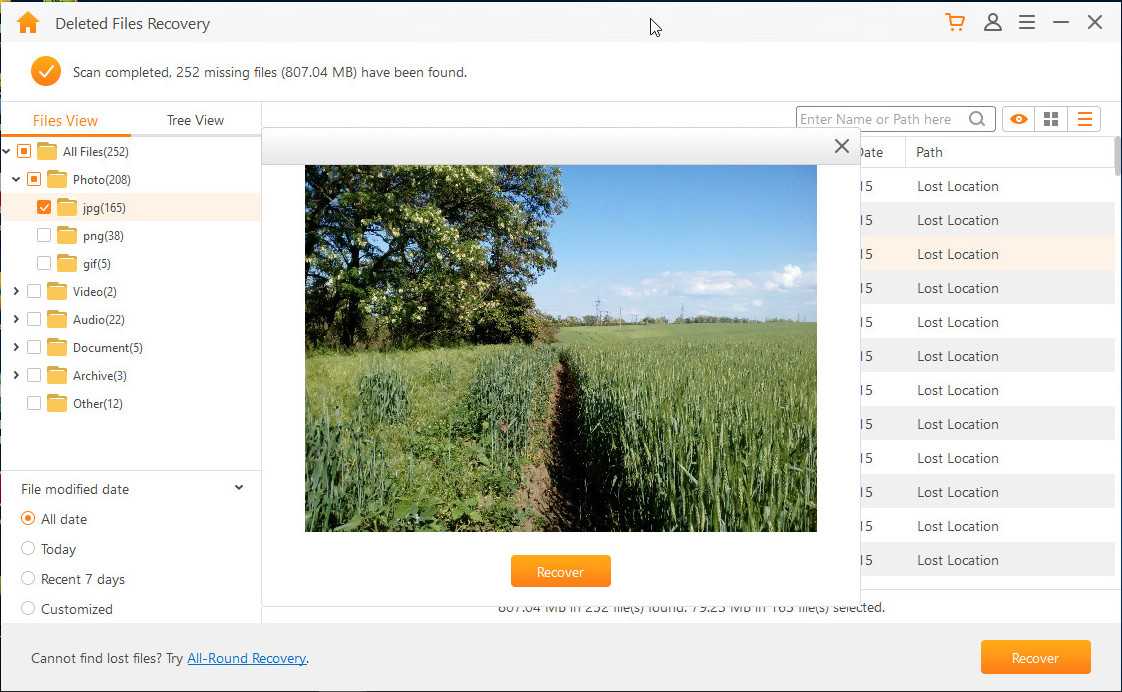Check the png(38) folder checkbox
The width and height of the screenshot is (1122, 692).
44,236
